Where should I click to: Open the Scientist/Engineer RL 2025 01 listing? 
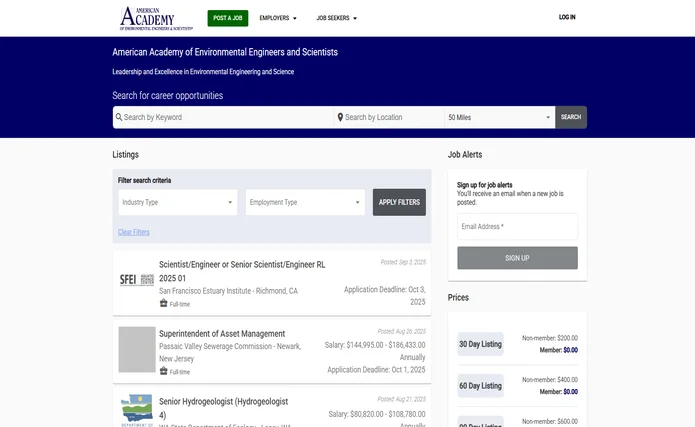(x=242, y=271)
